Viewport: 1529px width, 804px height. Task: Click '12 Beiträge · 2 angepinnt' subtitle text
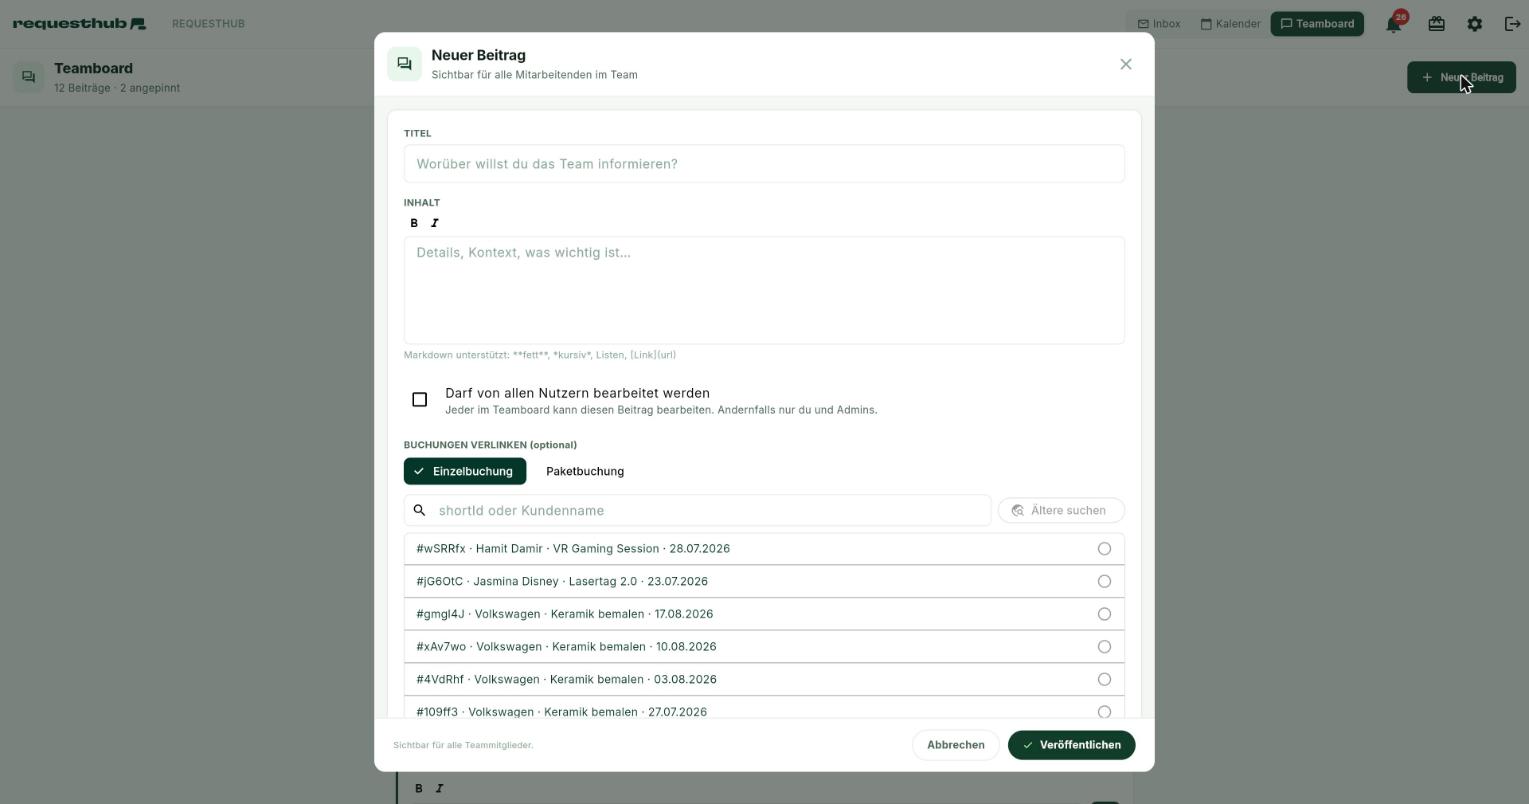pos(117,88)
